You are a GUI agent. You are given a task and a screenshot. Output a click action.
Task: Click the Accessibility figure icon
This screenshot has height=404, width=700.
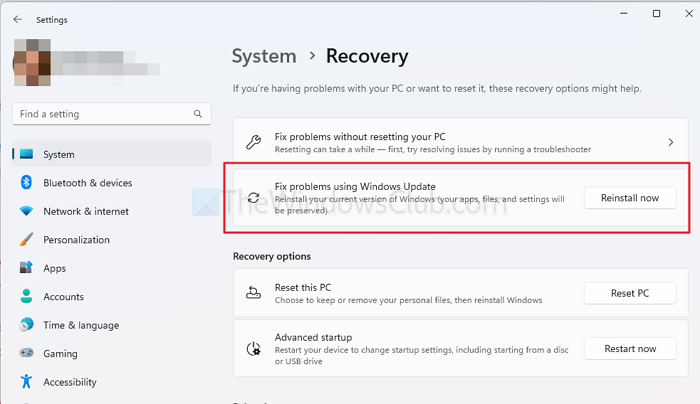coord(25,382)
